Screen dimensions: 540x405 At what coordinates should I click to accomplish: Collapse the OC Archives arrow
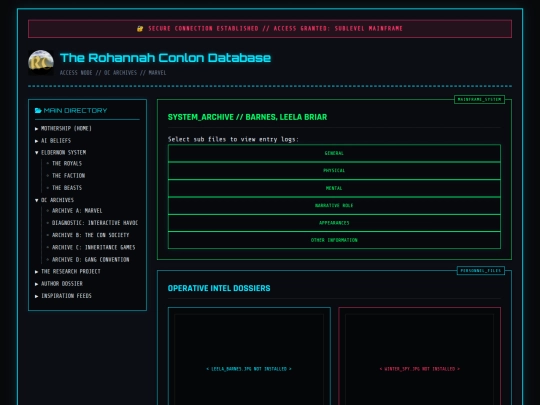[37, 200]
